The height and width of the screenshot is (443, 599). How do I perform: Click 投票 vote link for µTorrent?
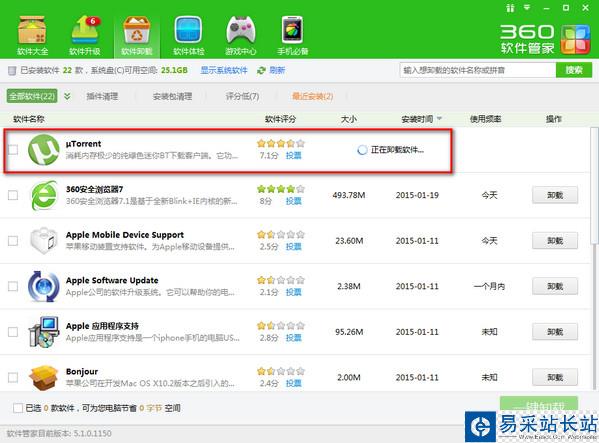[x=293, y=155]
